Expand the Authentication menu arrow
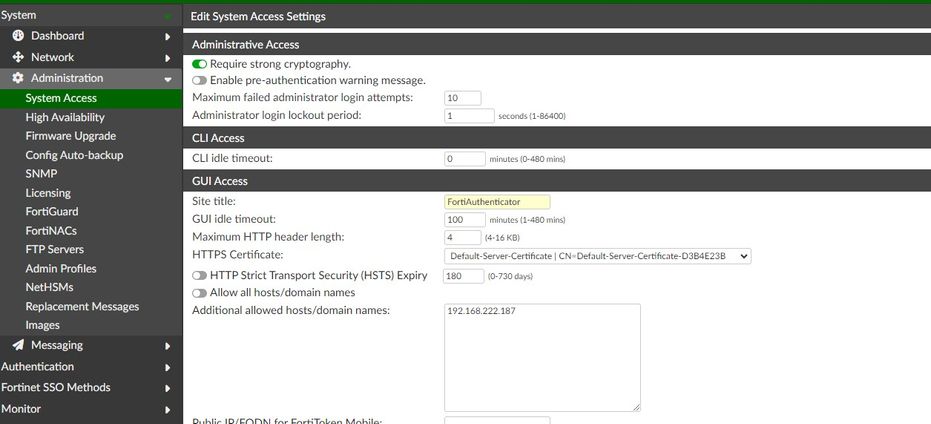Screen dimensions: 931x424 pos(168,368)
